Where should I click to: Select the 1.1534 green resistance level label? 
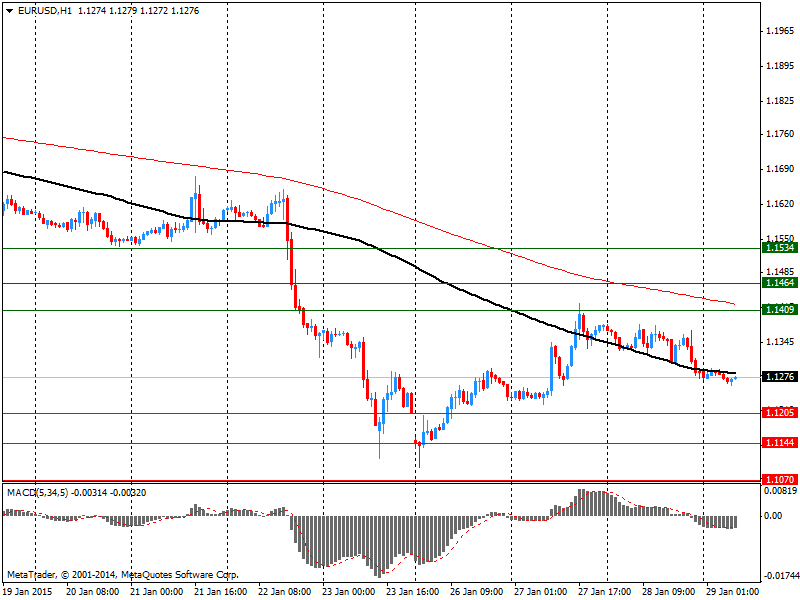pyautogui.click(x=780, y=248)
